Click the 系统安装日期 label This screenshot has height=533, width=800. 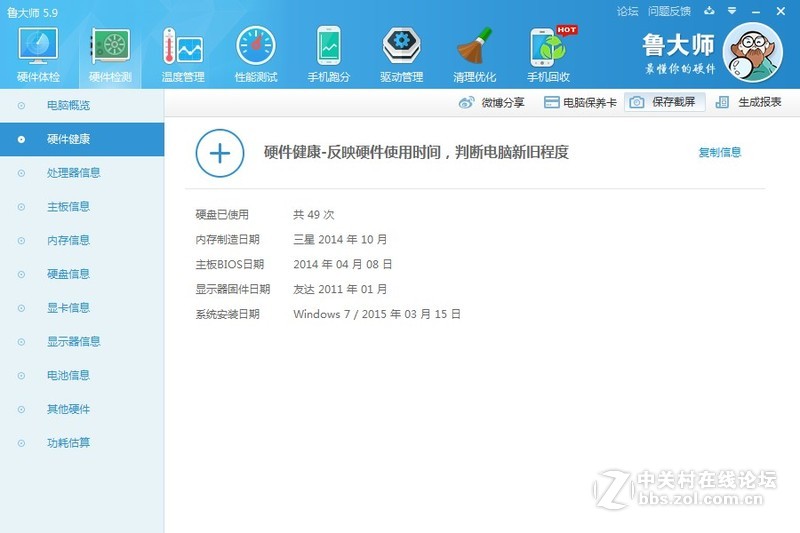point(228,314)
